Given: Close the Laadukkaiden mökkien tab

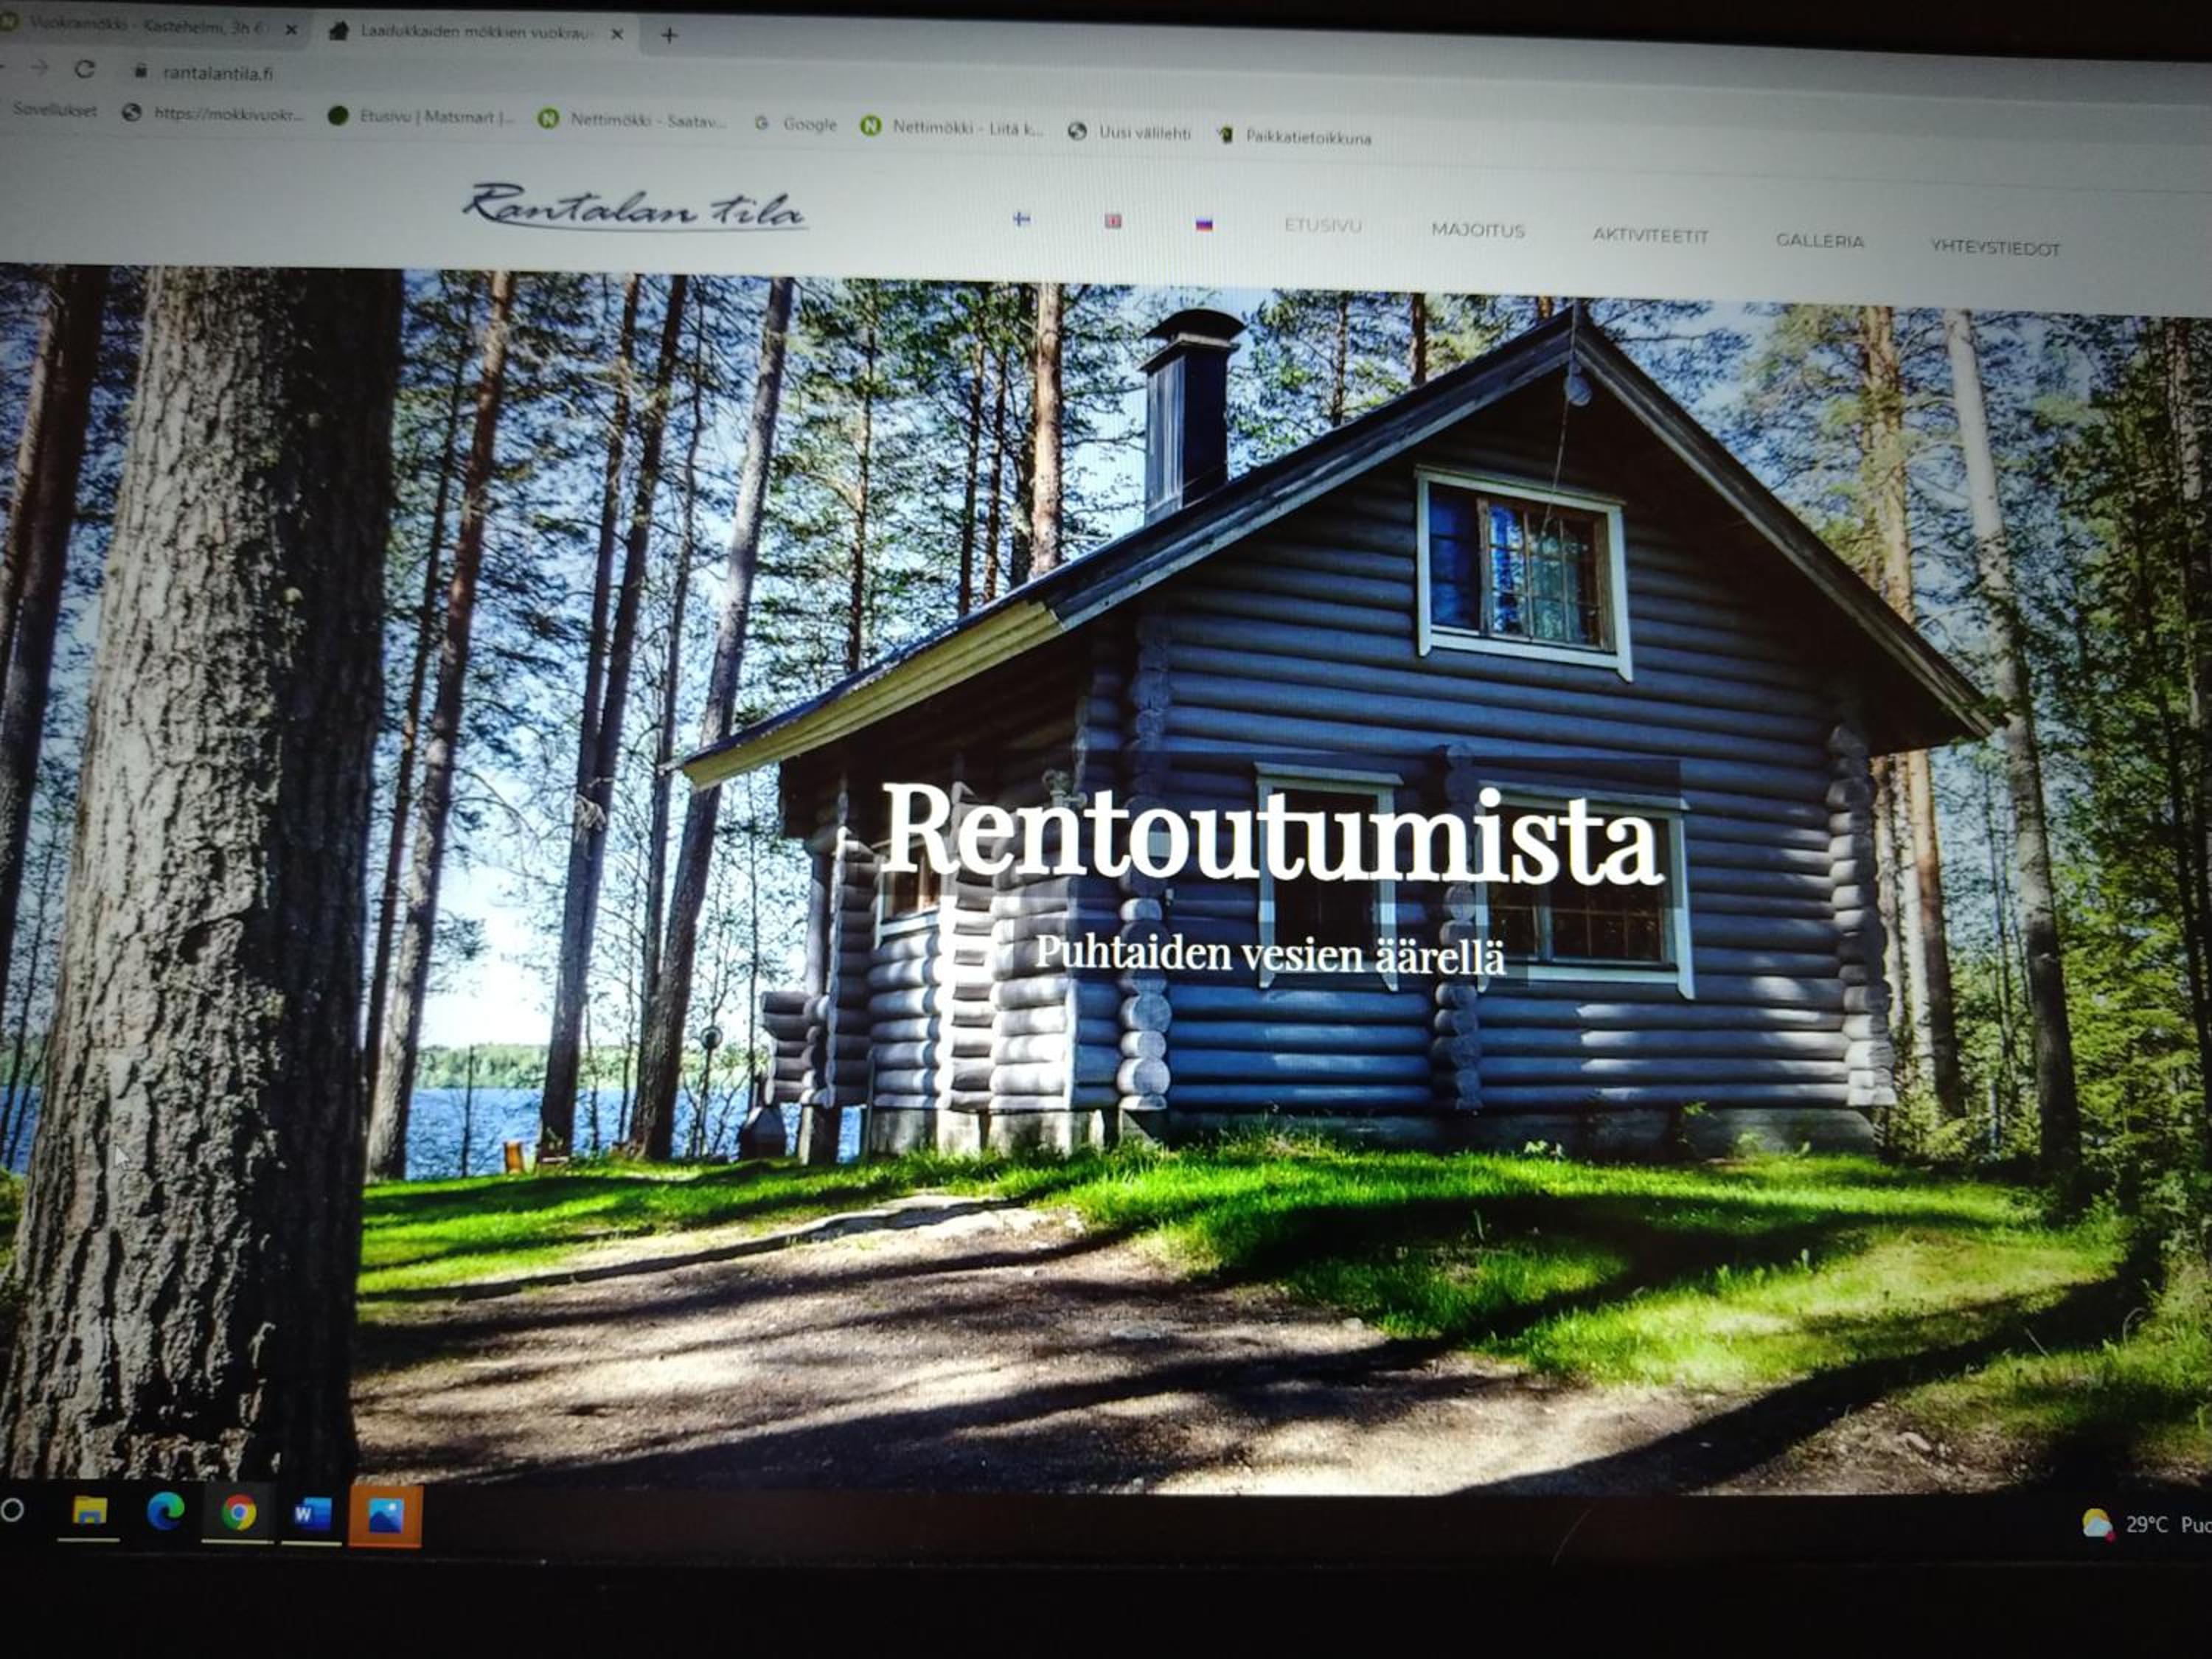Looking at the screenshot, I should click(x=617, y=34).
